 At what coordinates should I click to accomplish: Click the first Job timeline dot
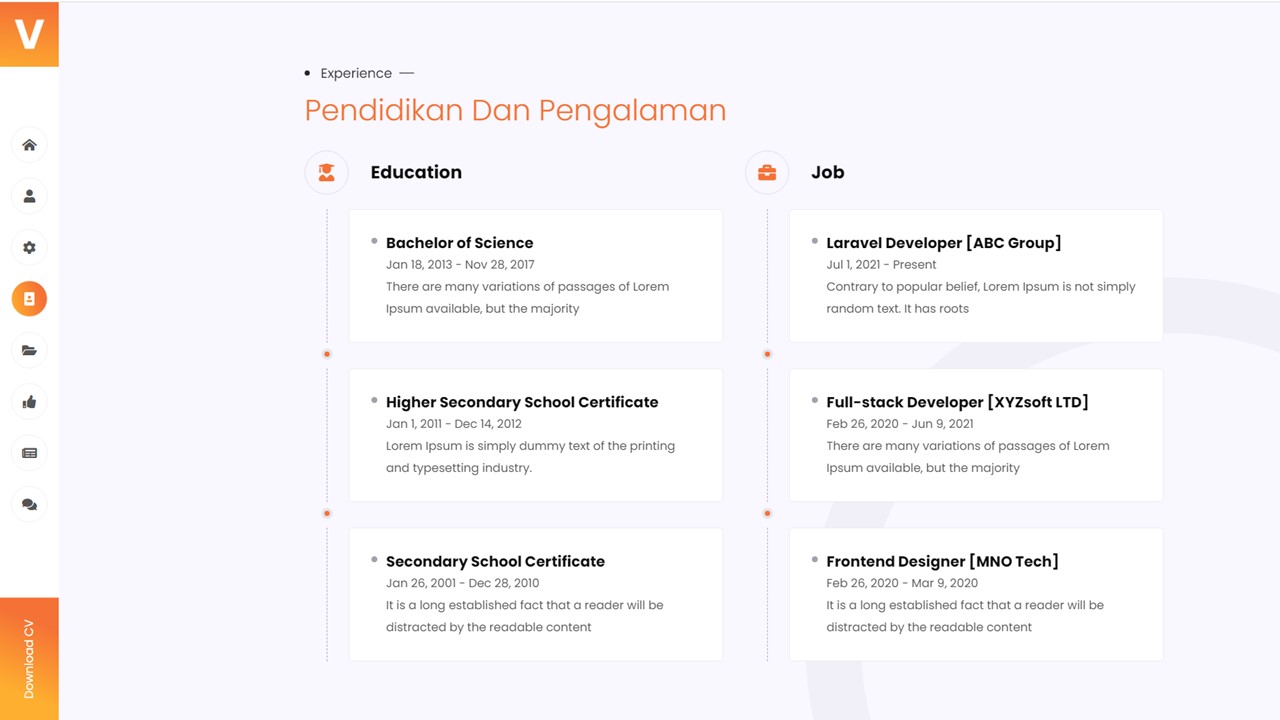pos(767,354)
